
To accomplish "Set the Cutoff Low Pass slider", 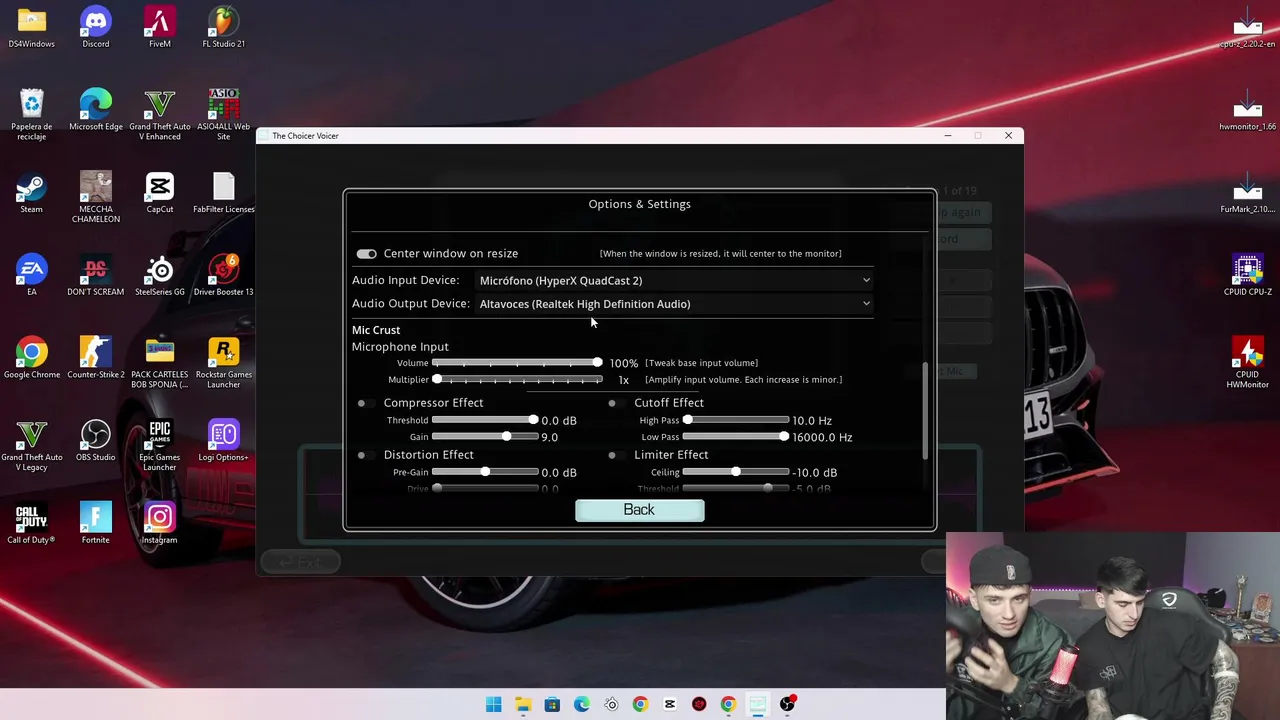I will tap(735, 437).
